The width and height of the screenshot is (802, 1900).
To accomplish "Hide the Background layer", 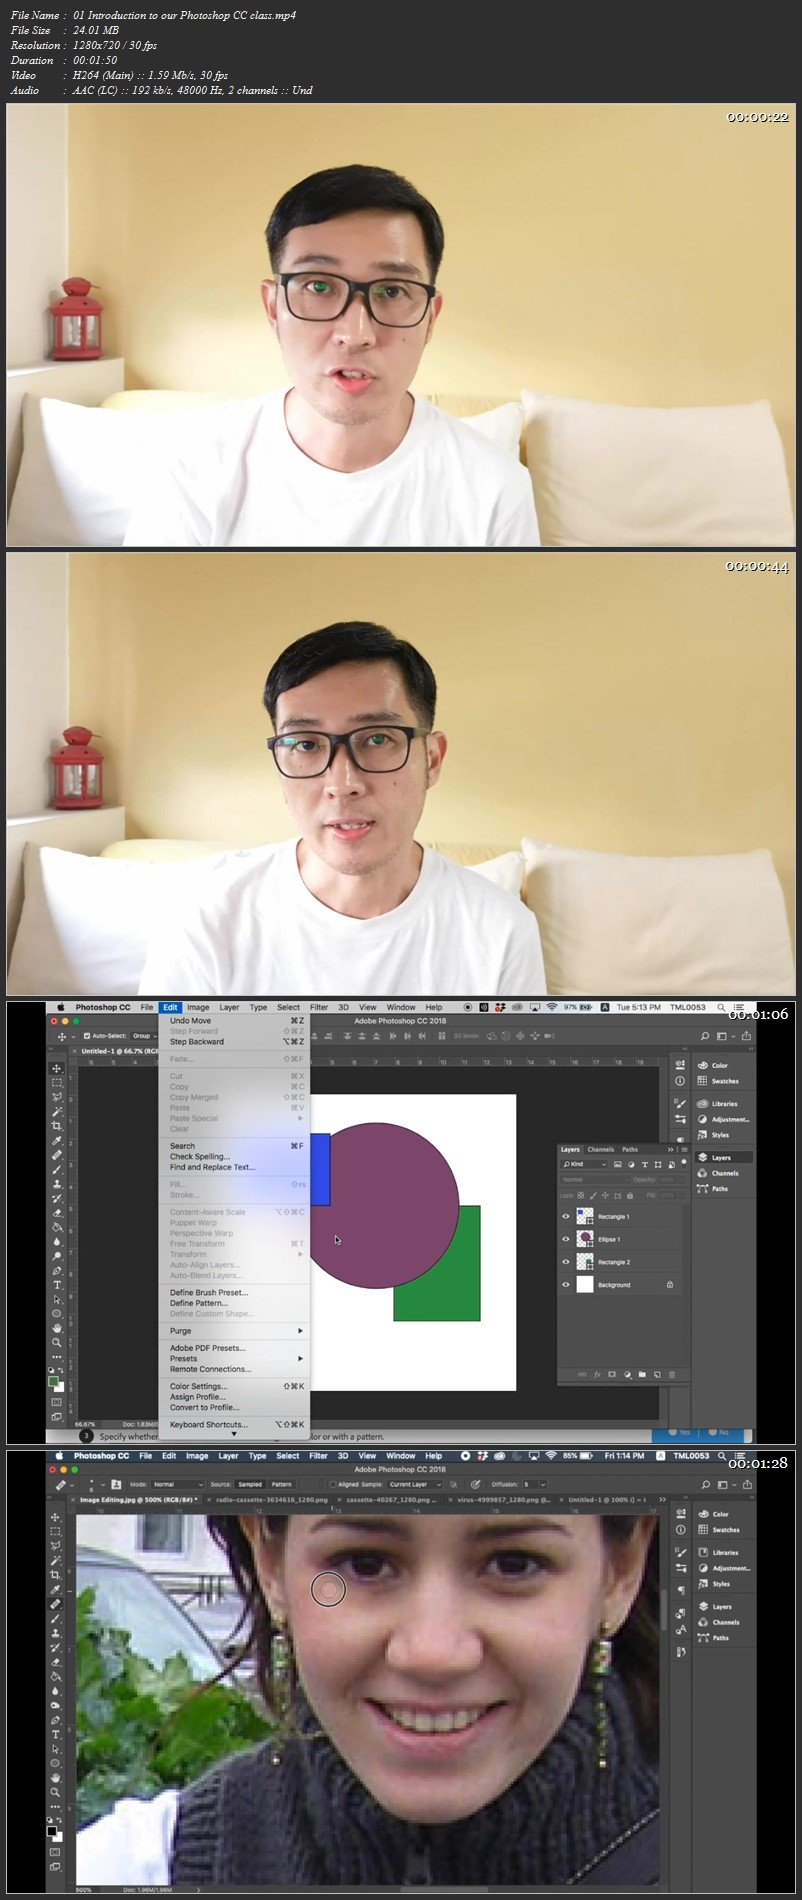I will (x=566, y=1285).
